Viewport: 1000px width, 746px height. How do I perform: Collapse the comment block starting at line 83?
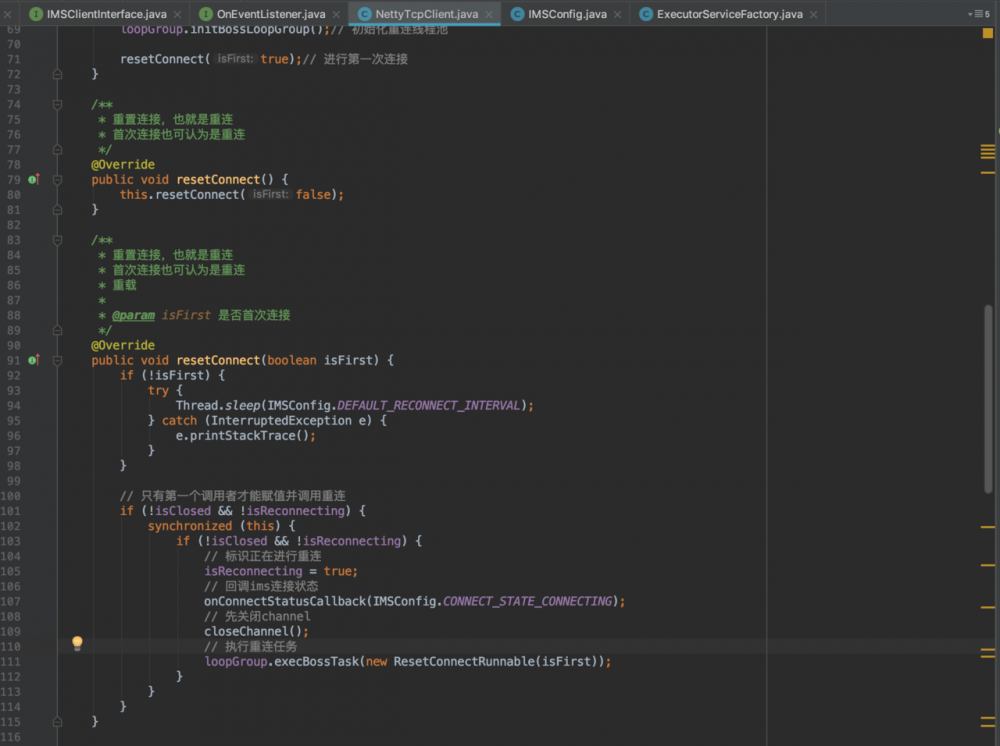coord(57,239)
